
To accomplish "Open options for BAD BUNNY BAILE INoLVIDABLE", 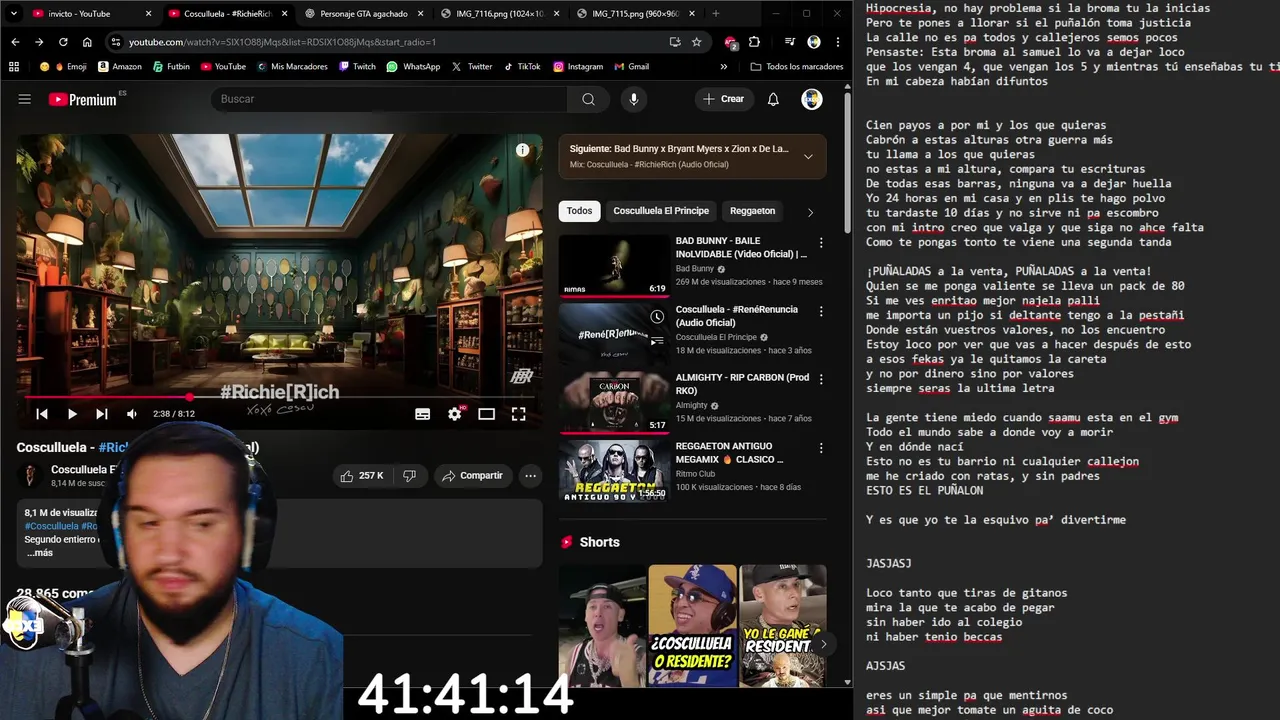I will [821, 243].
